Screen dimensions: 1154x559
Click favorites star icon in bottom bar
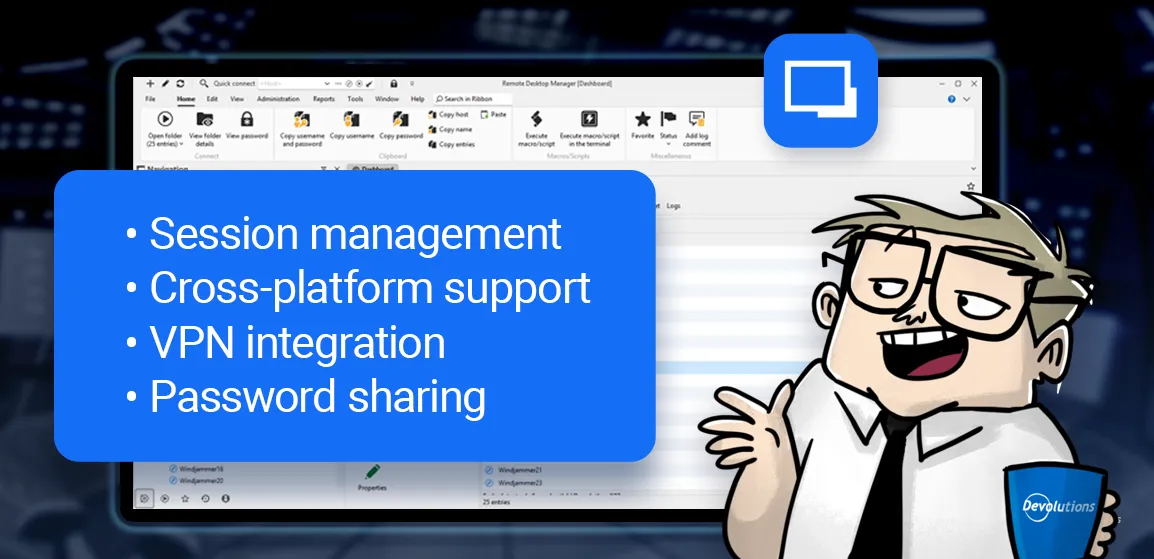[x=185, y=498]
